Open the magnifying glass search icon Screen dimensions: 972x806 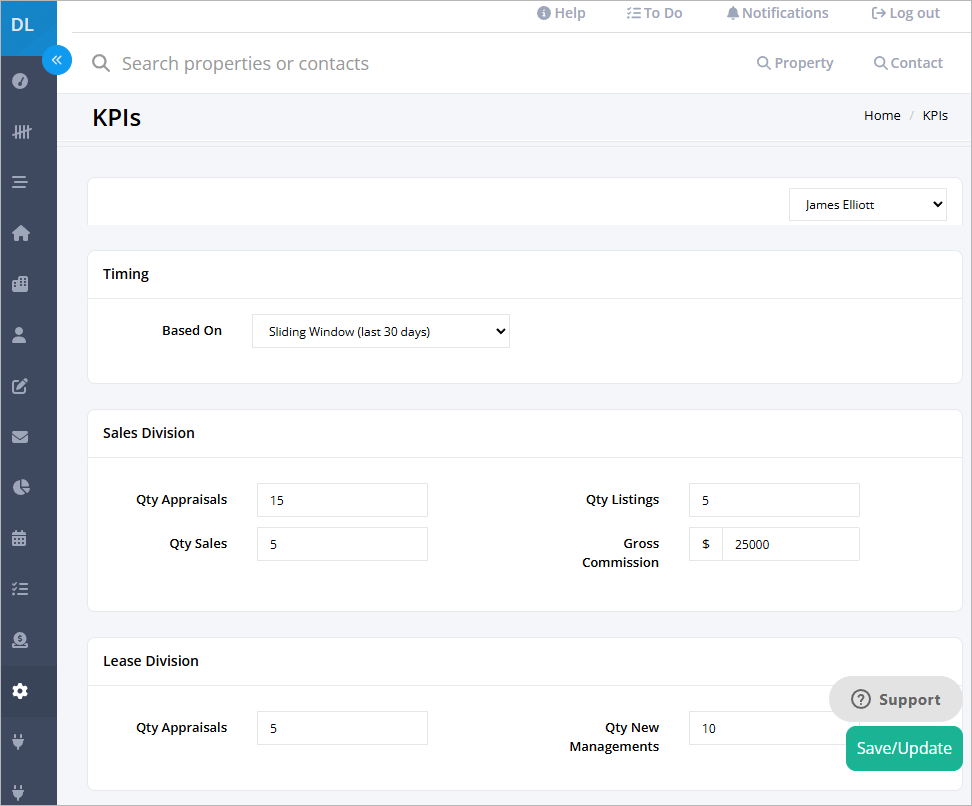coord(100,62)
